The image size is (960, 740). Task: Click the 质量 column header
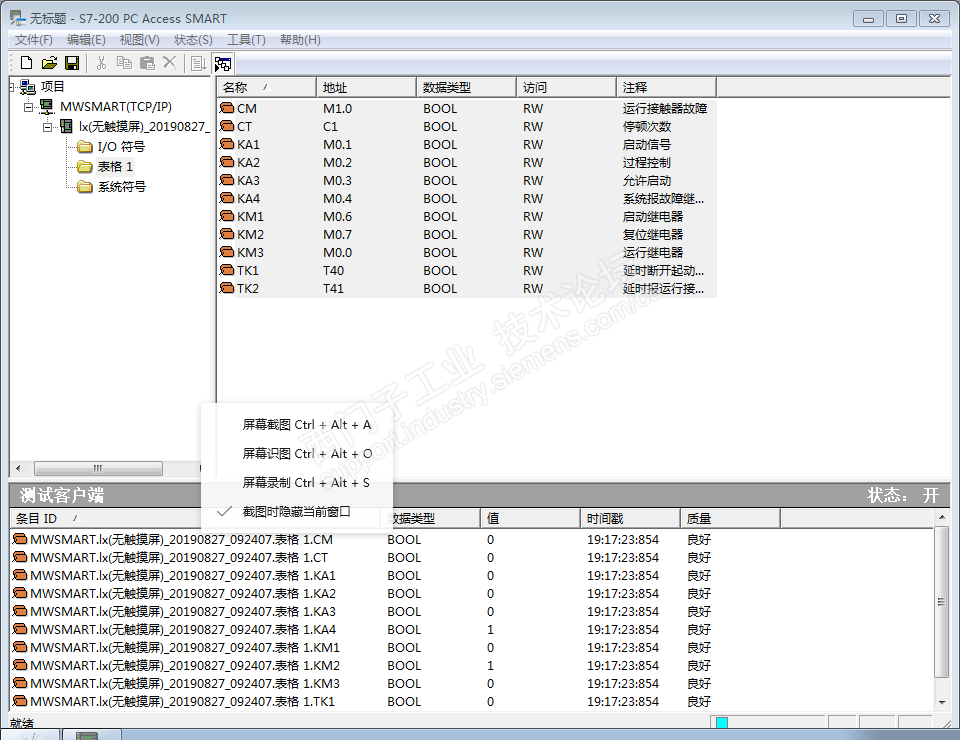click(730, 518)
